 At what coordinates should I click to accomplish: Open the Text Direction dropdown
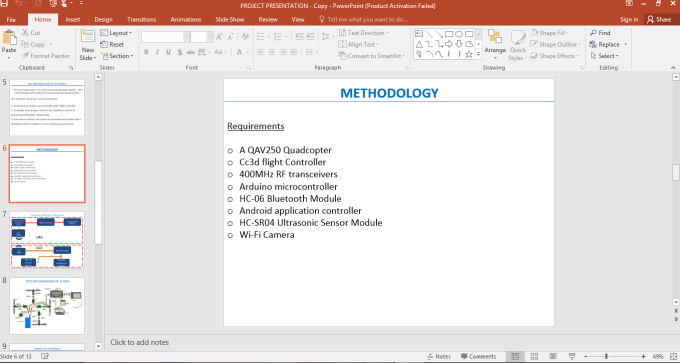tap(363, 33)
